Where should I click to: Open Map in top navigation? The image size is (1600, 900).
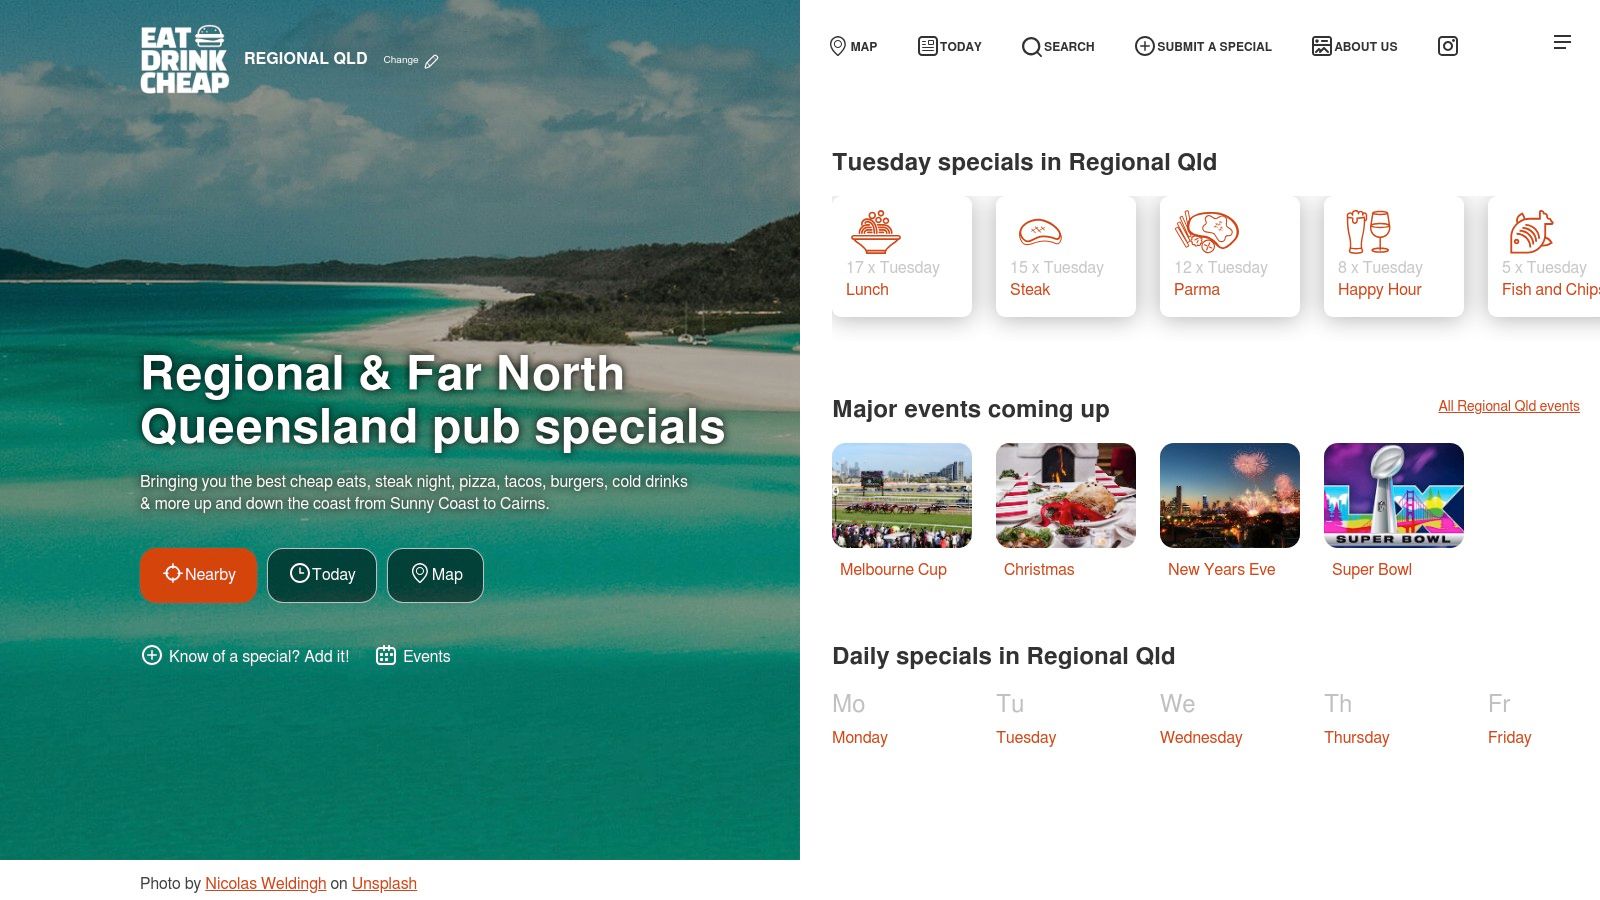point(853,46)
